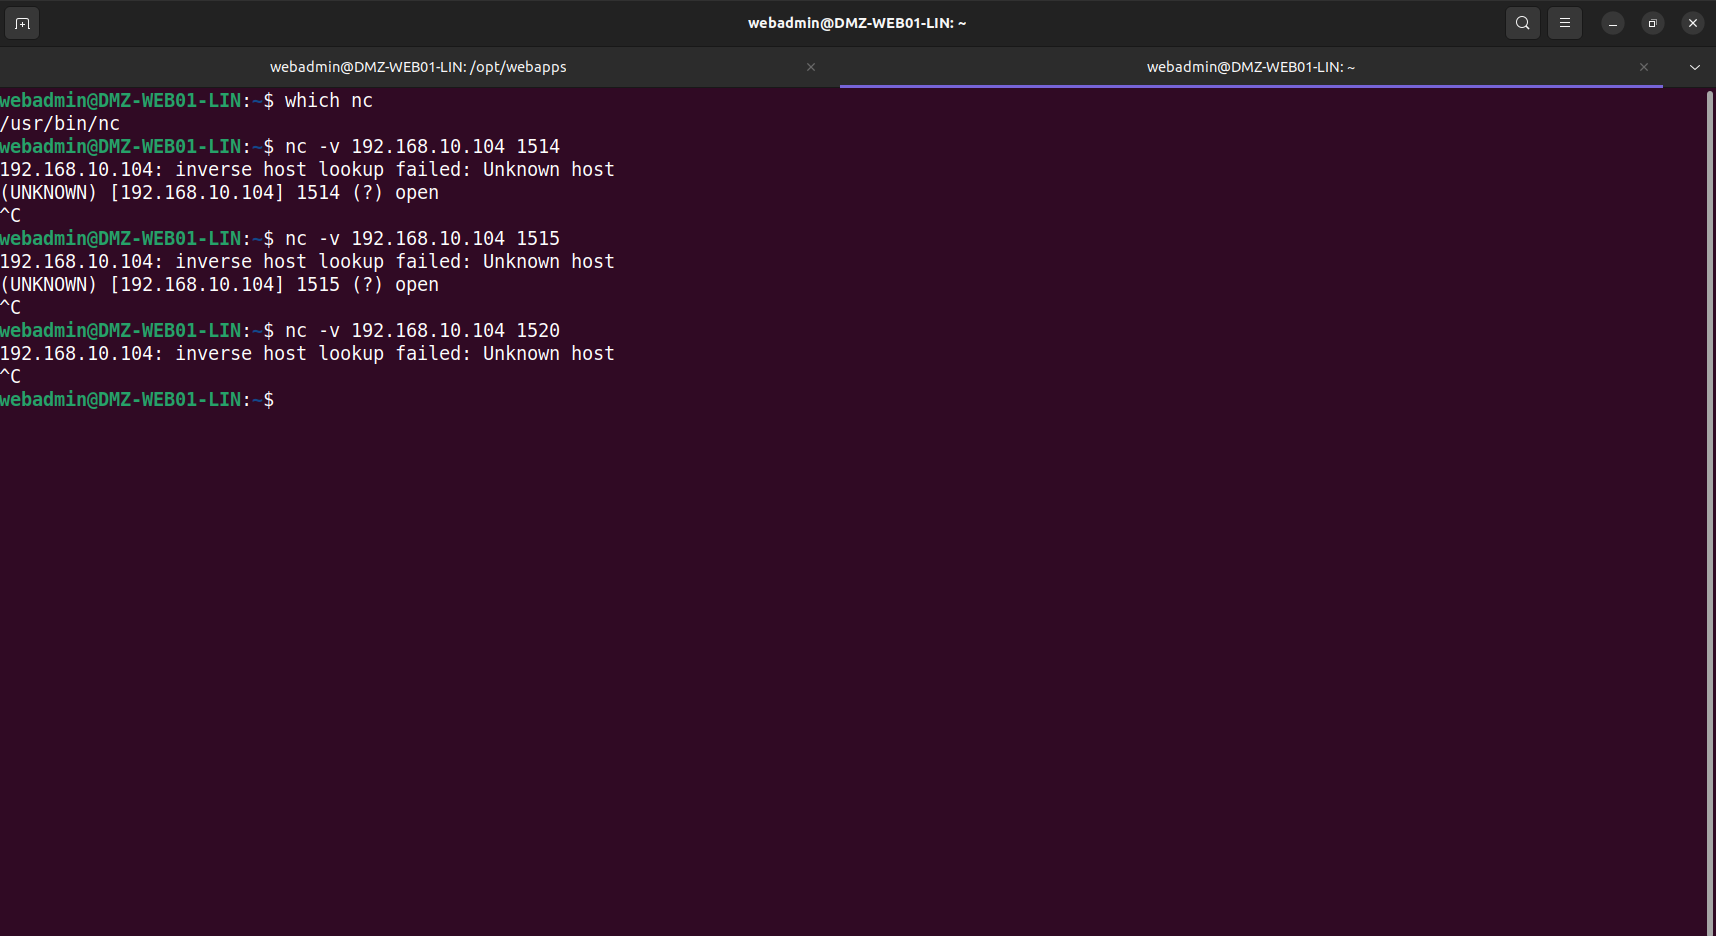Click the terminal vertical scrollbar

(1710, 512)
